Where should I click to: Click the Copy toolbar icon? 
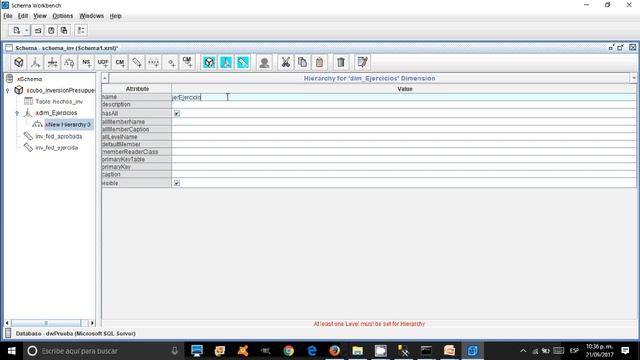[x=302, y=62]
